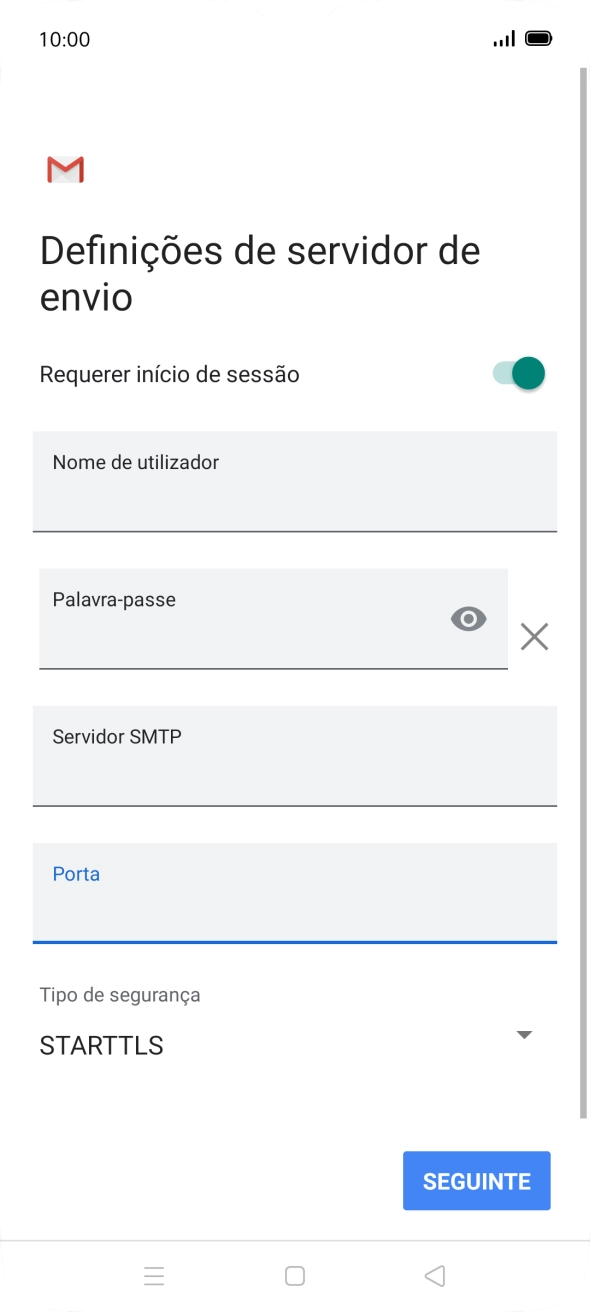This screenshot has width=590, height=1312.
Task: Show the password with the eye icon
Action: [468, 620]
